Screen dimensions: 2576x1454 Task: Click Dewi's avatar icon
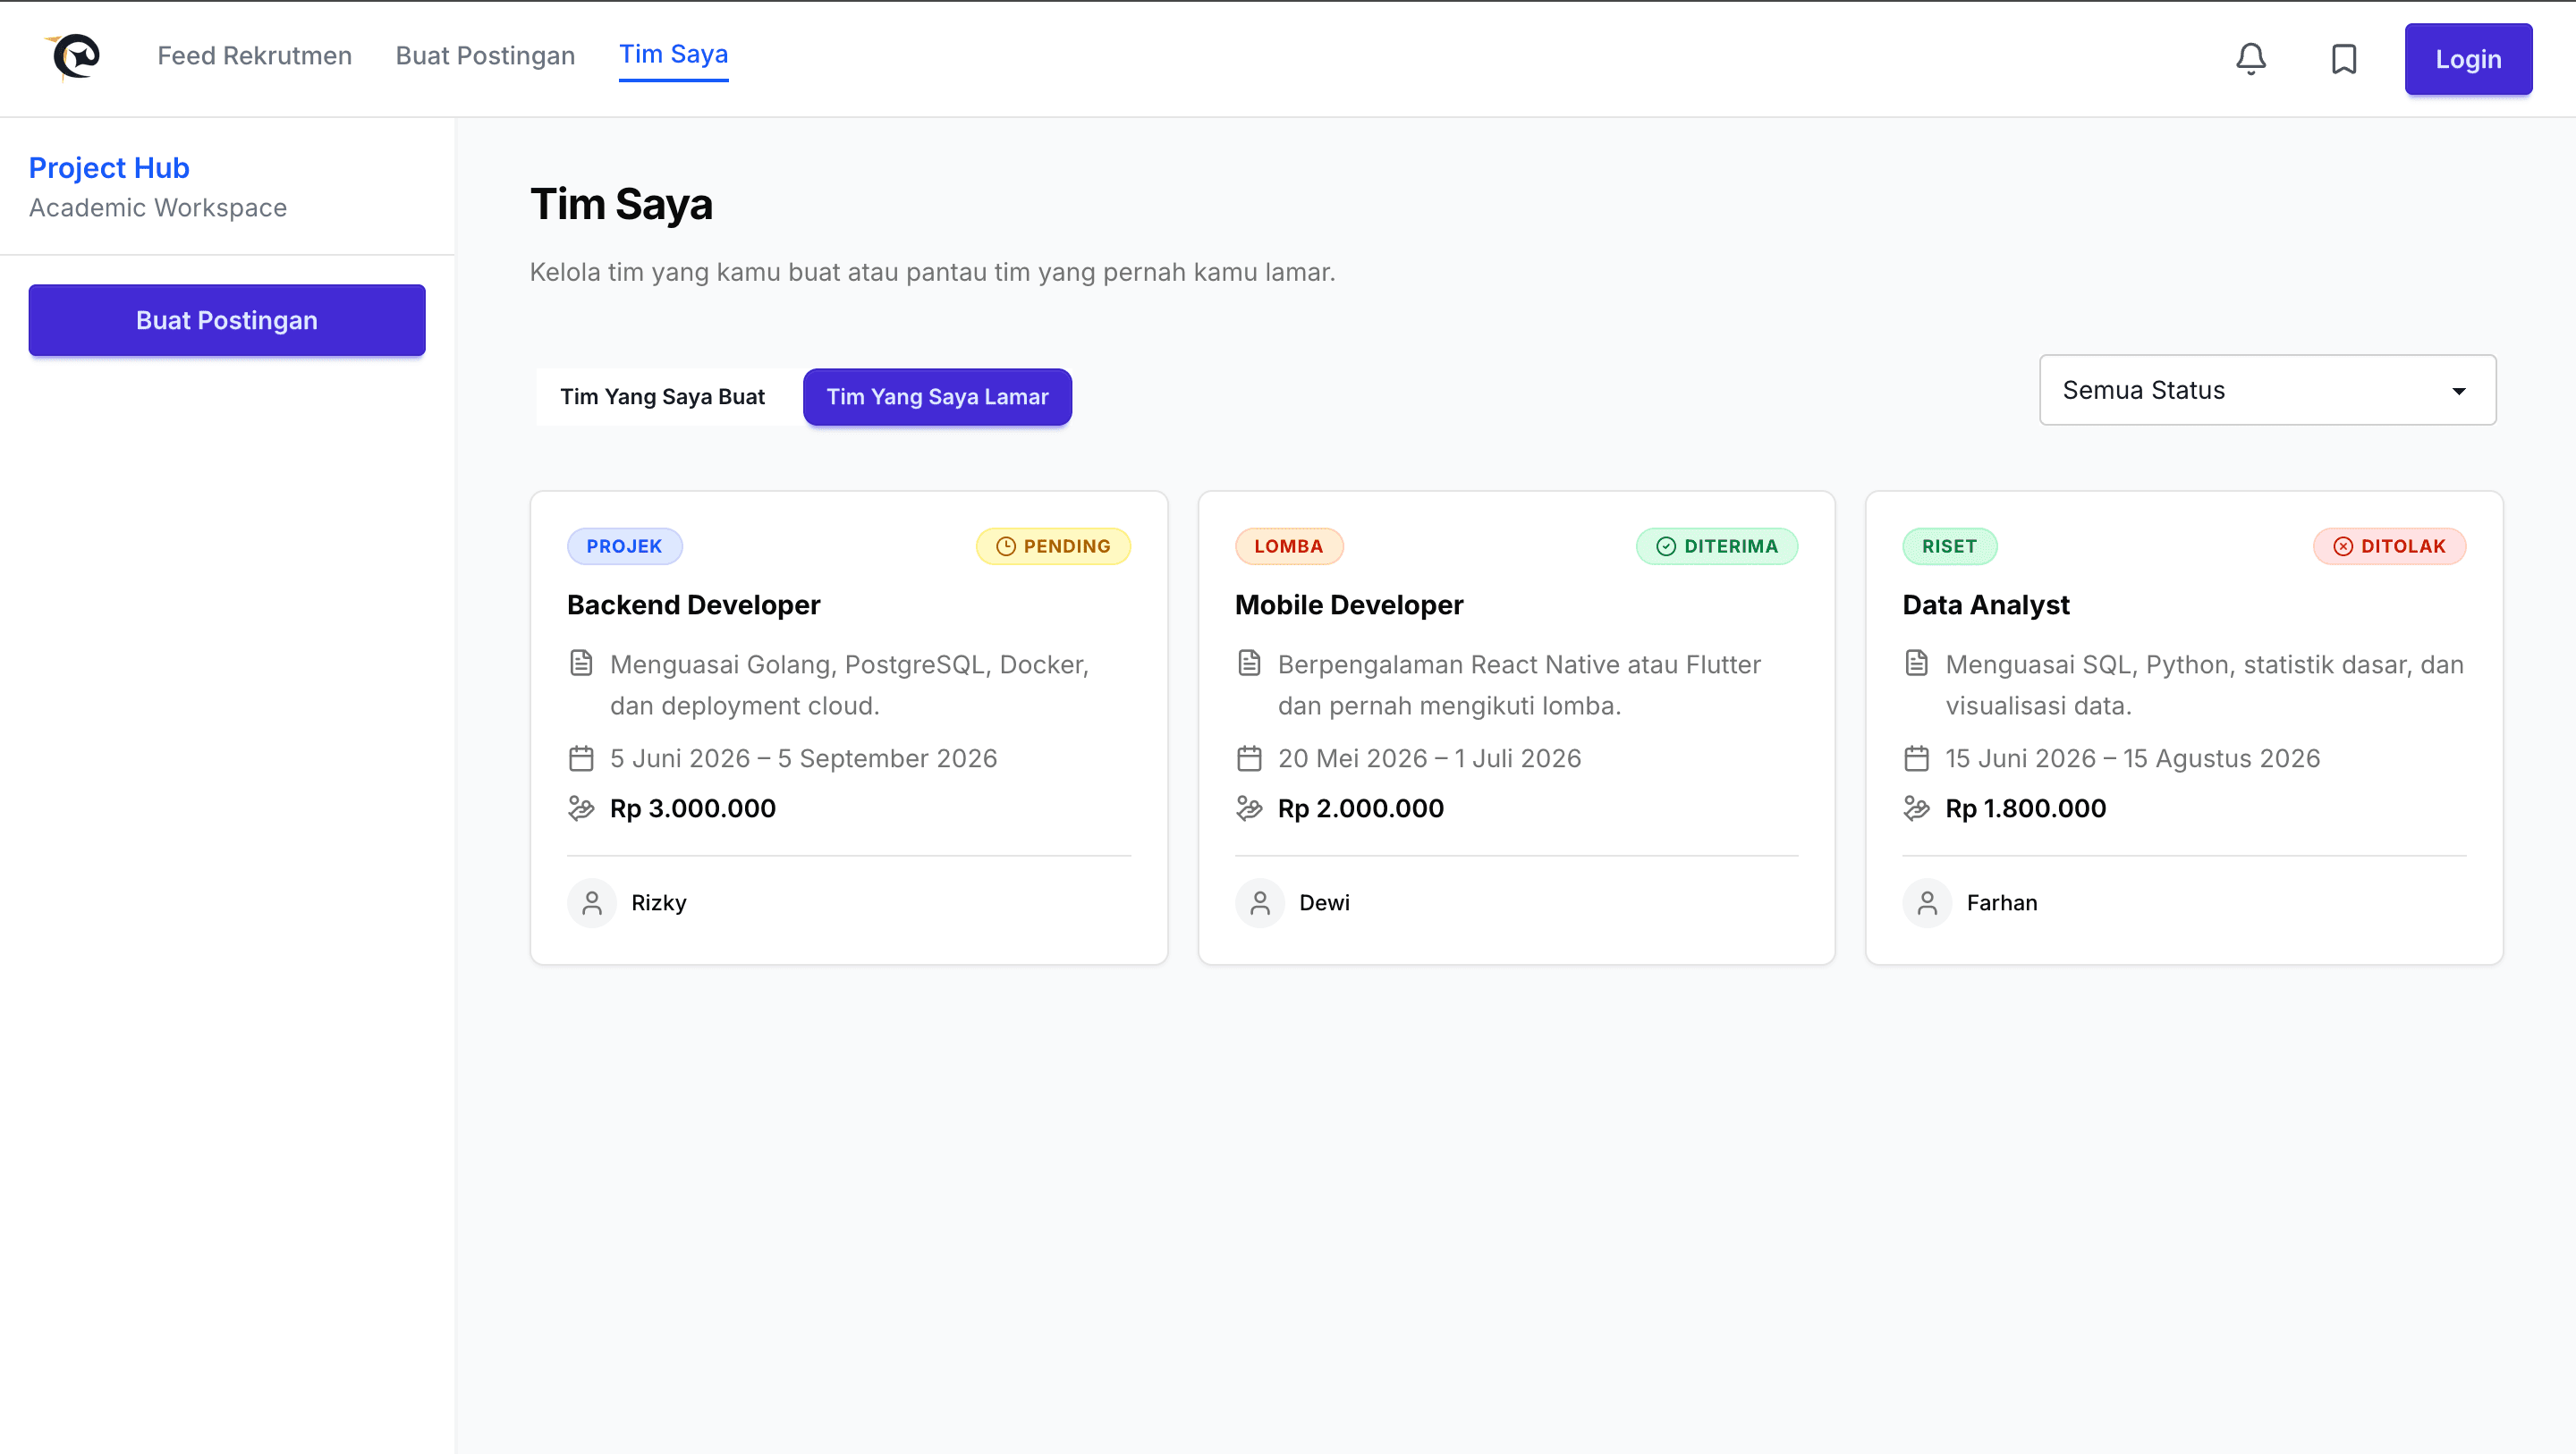[x=1260, y=903]
